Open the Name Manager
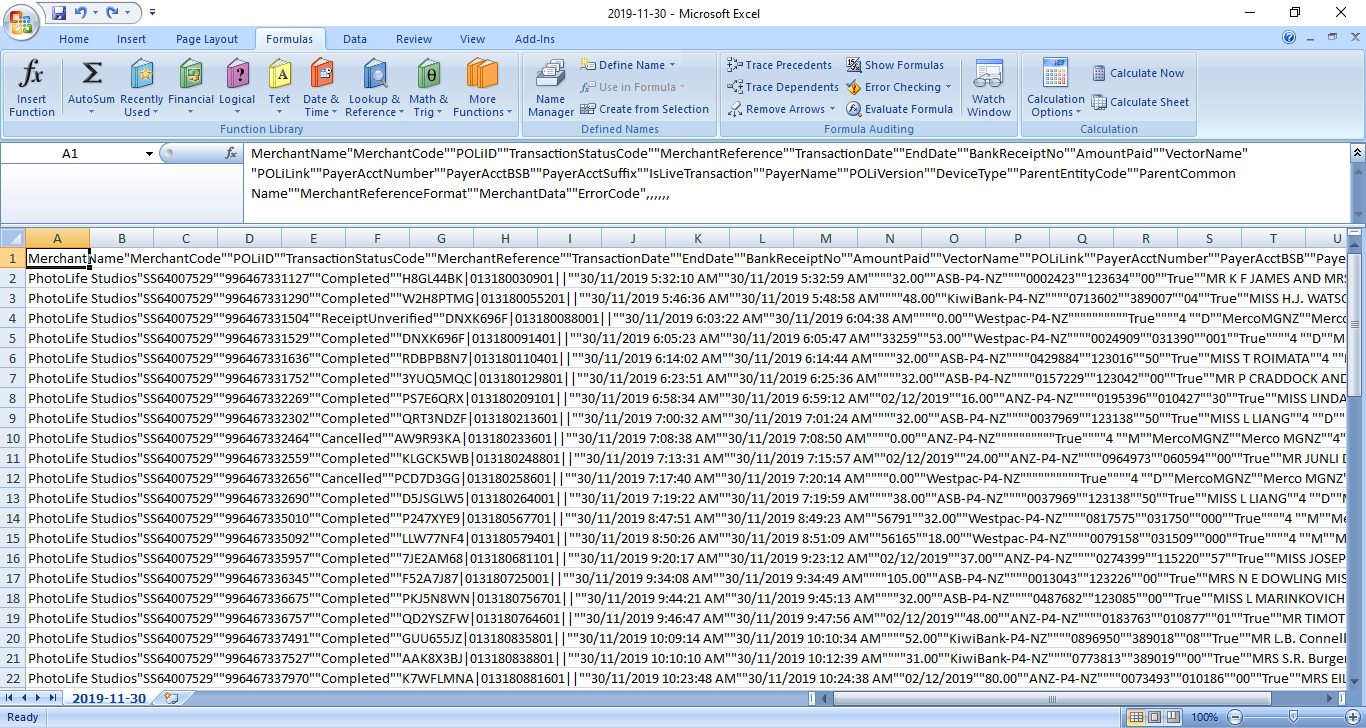The width and height of the screenshot is (1366, 728). click(x=551, y=88)
